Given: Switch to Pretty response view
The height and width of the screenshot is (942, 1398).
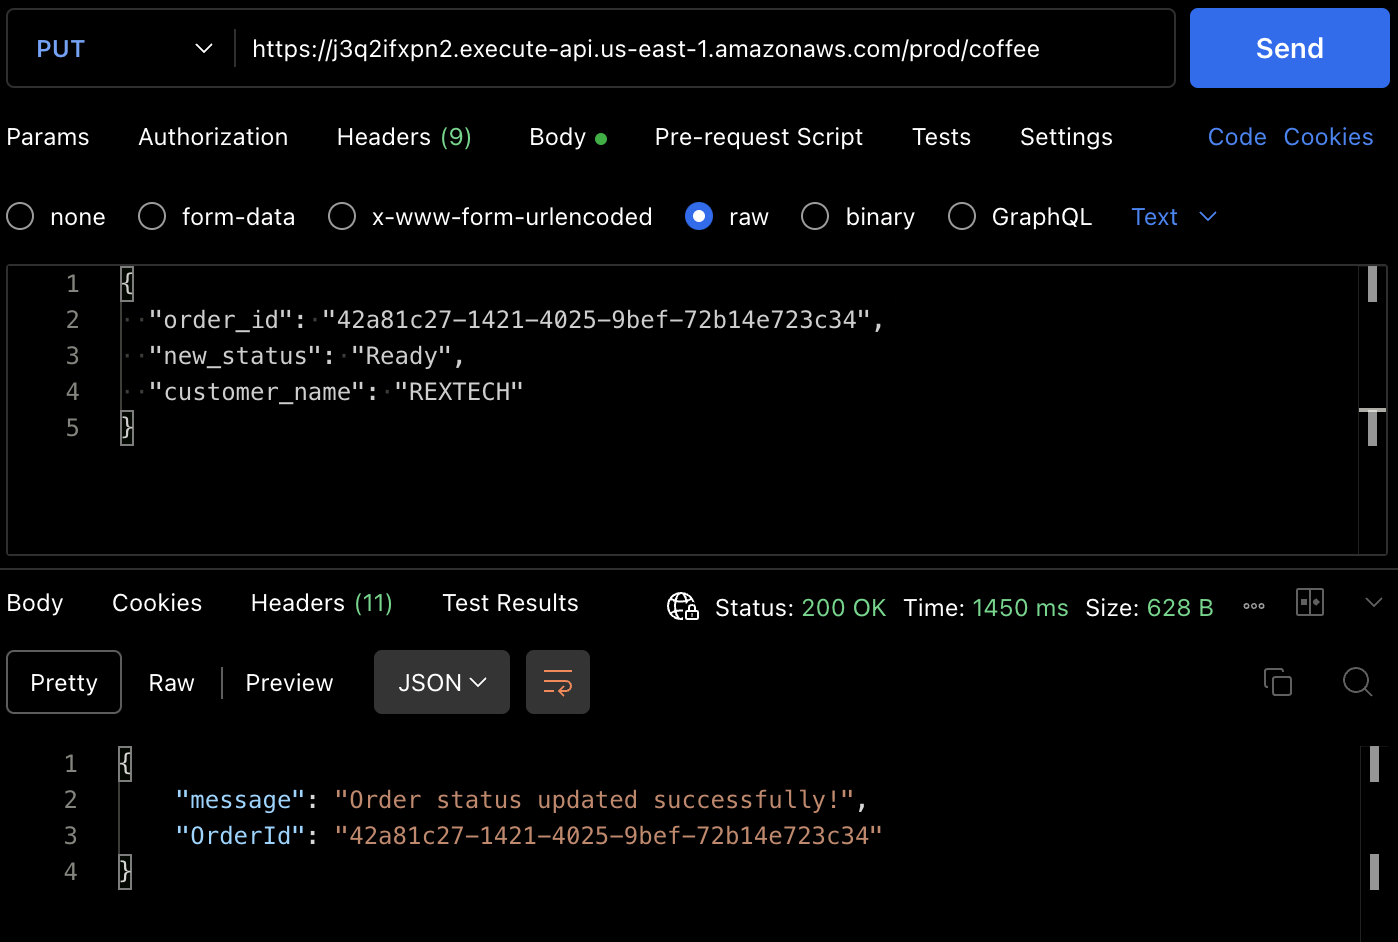Looking at the screenshot, I should click(64, 682).
